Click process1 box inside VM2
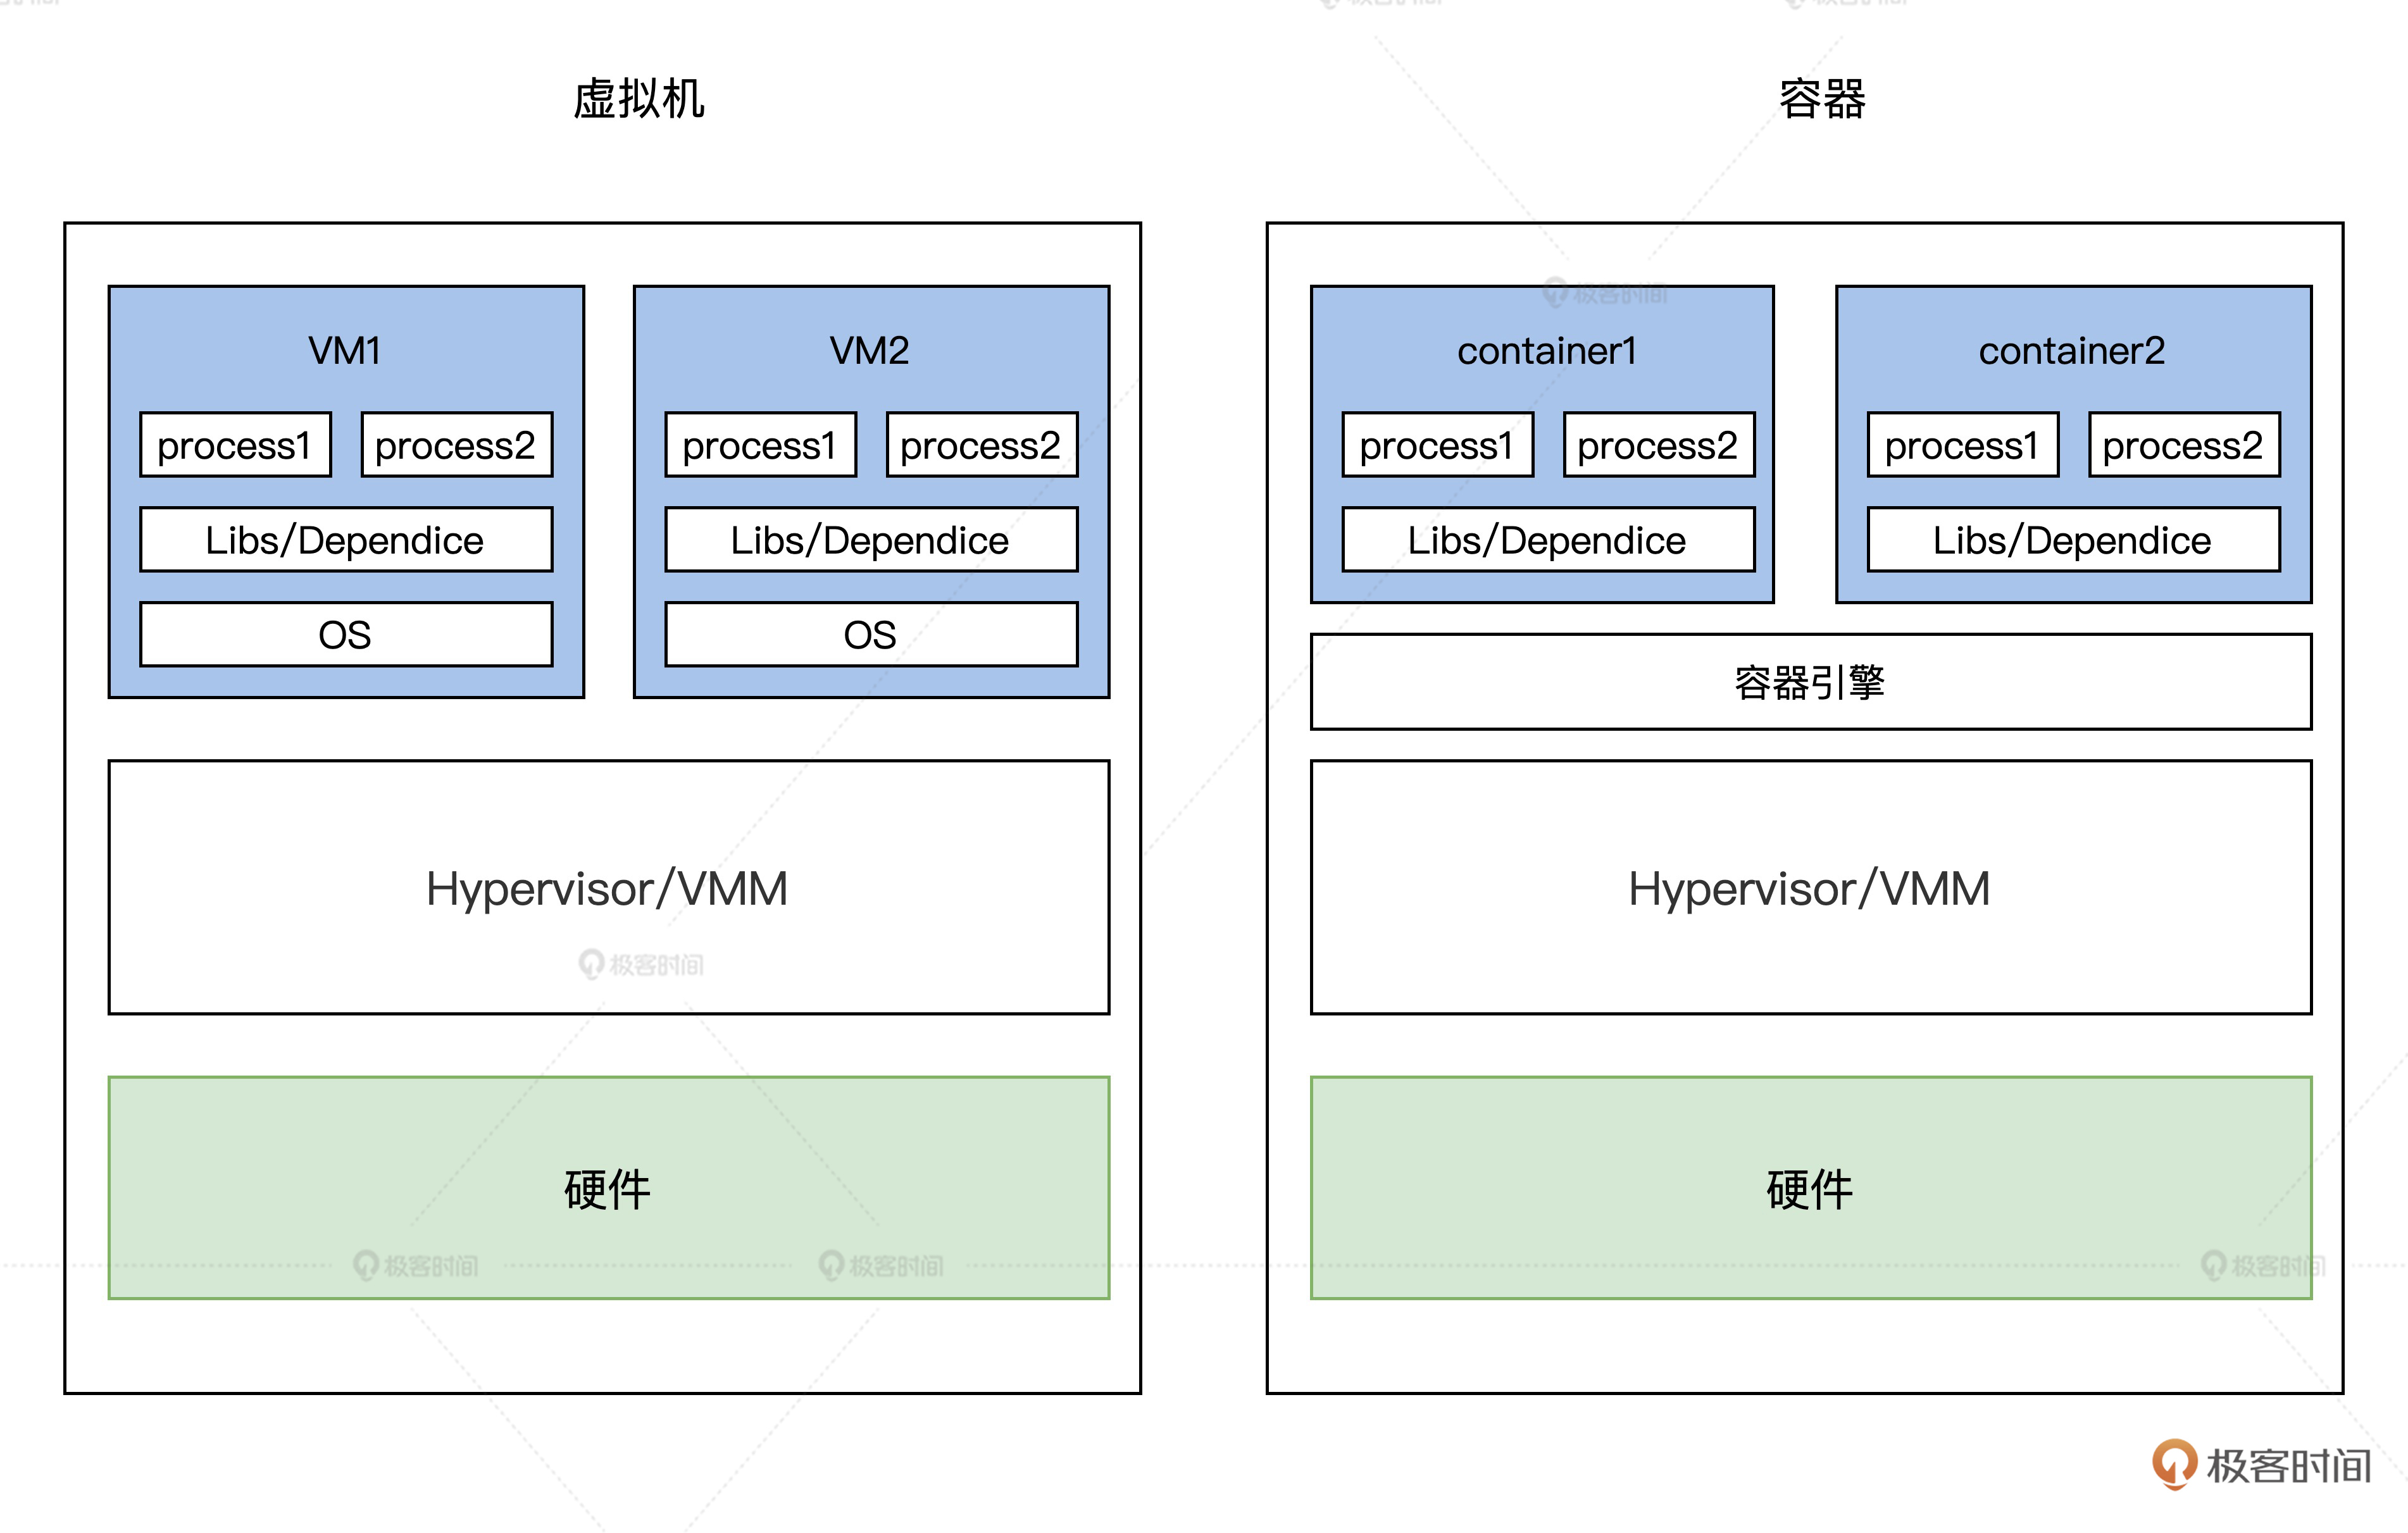This screenshot has width=2408, height=1533. click(x=760, y=445)
